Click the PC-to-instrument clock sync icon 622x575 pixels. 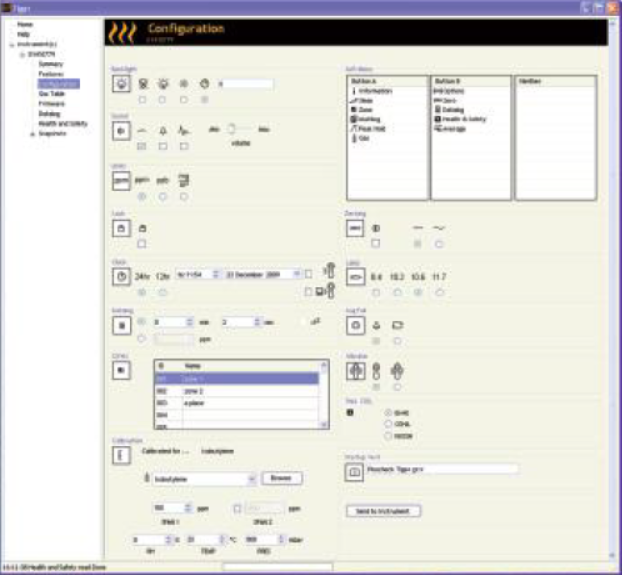click(x=326, y=292)
